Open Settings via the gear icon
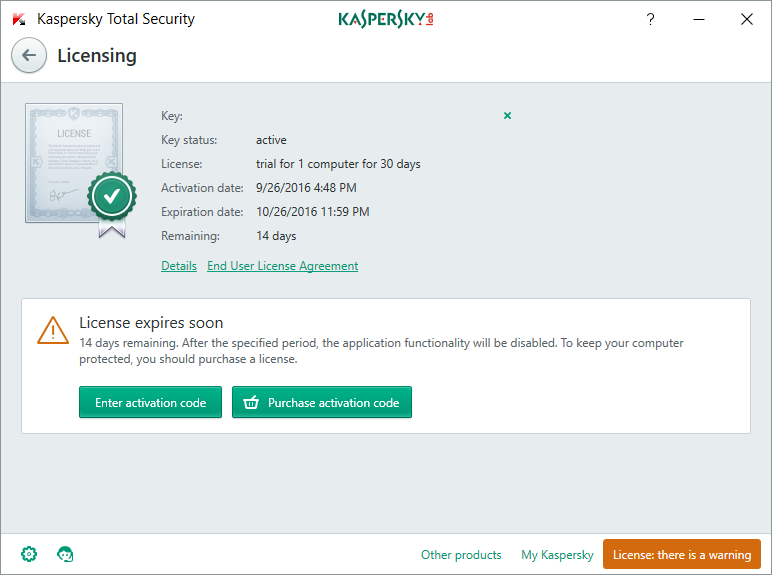The width and height of the screenshot is (772, 575). [29, 554]
